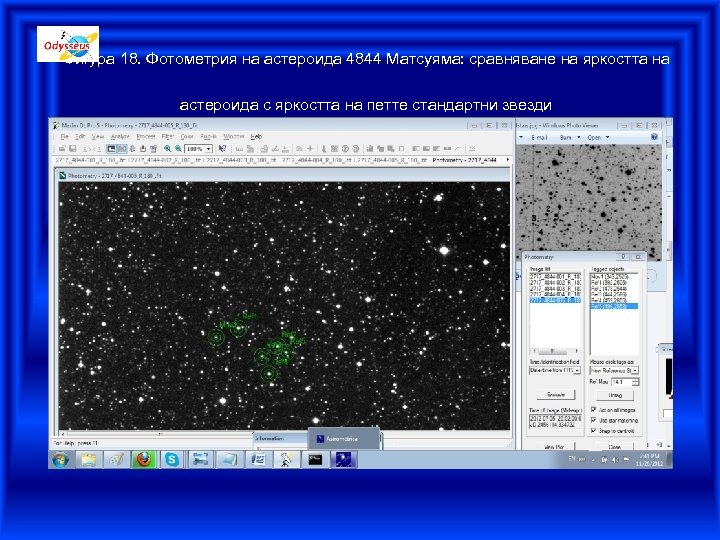Click the Save toolbar icon
This screenshot has height=540, width=720.
point(73,149)
